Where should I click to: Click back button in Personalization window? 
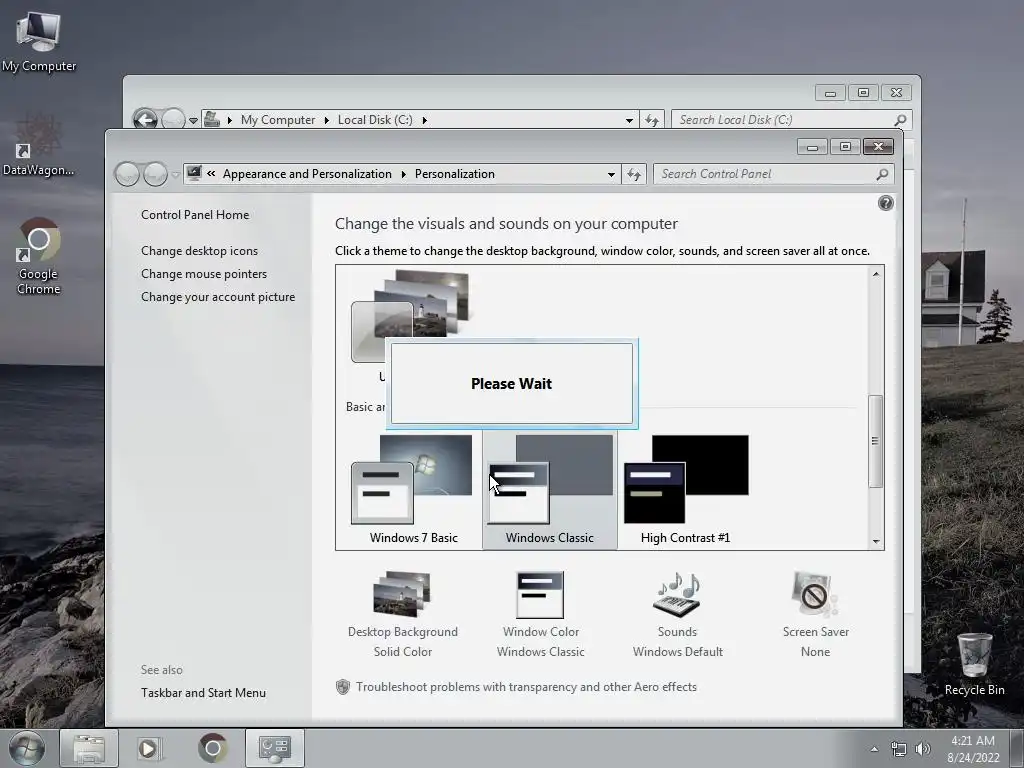[127, 174]
